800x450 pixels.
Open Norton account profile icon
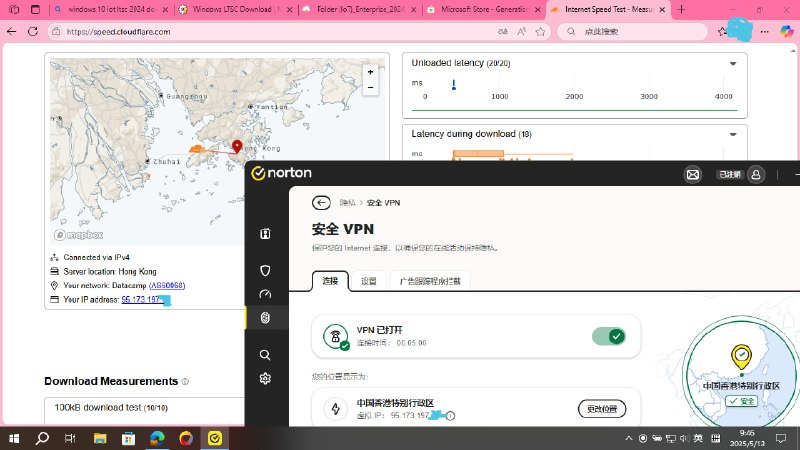[x=756, y=174]
